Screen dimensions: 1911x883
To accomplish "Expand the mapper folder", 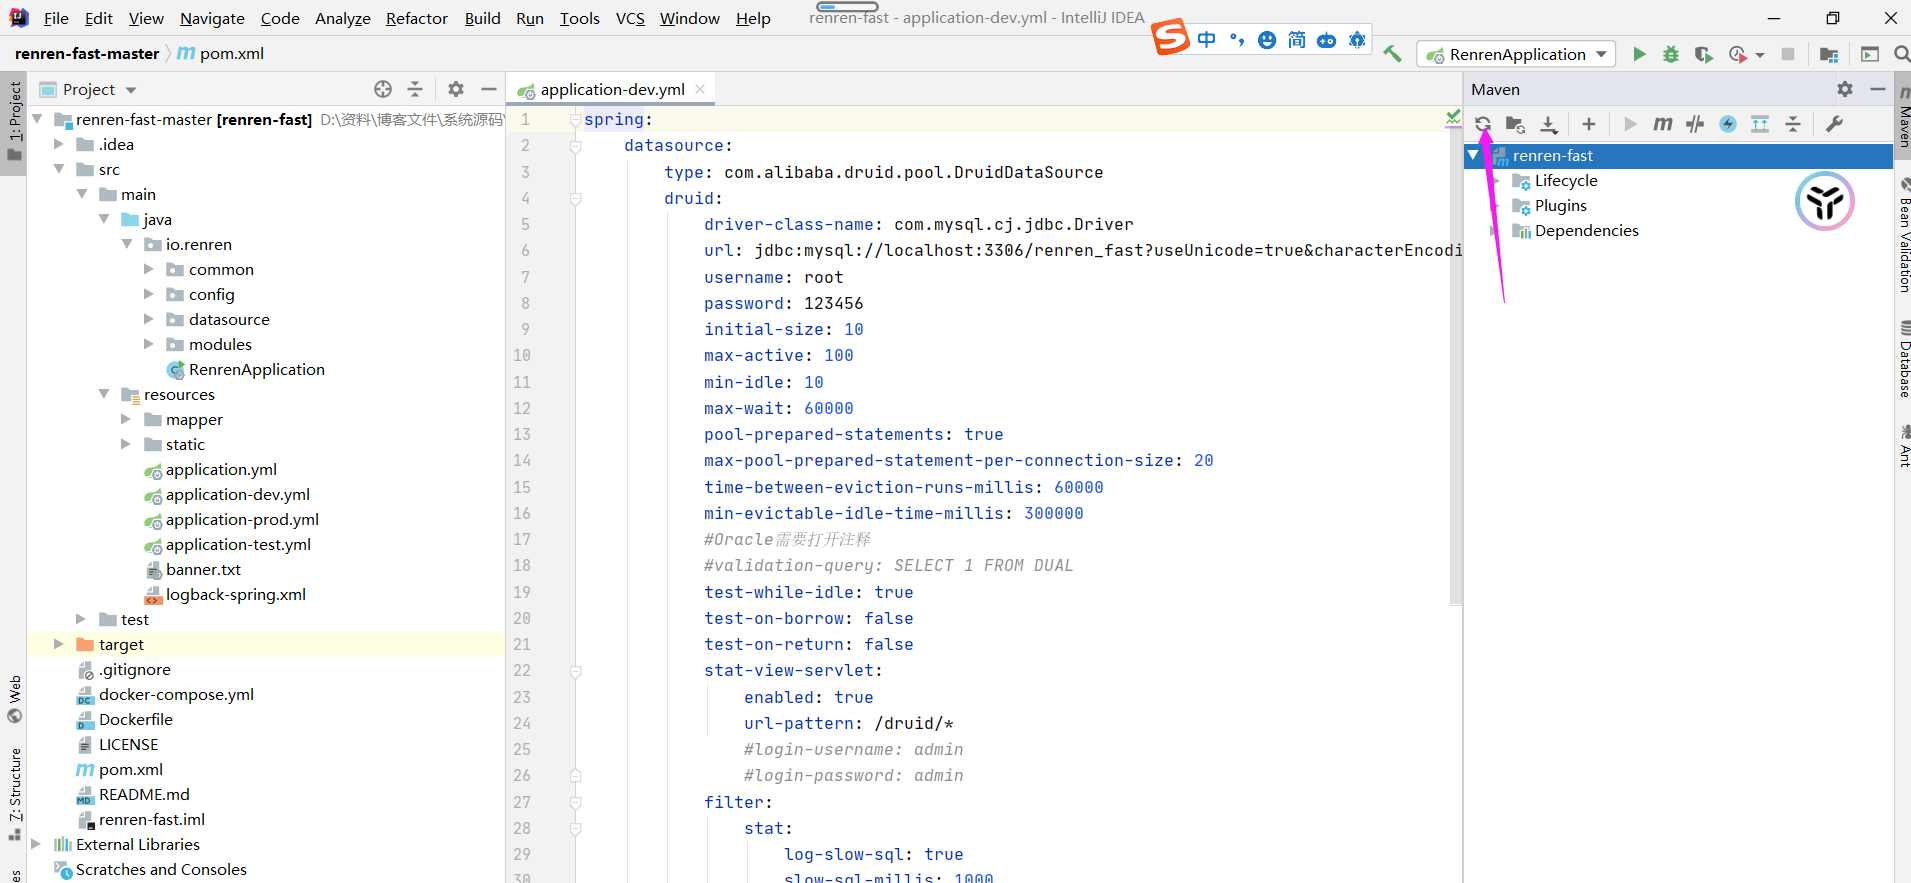I will point(126,419).
